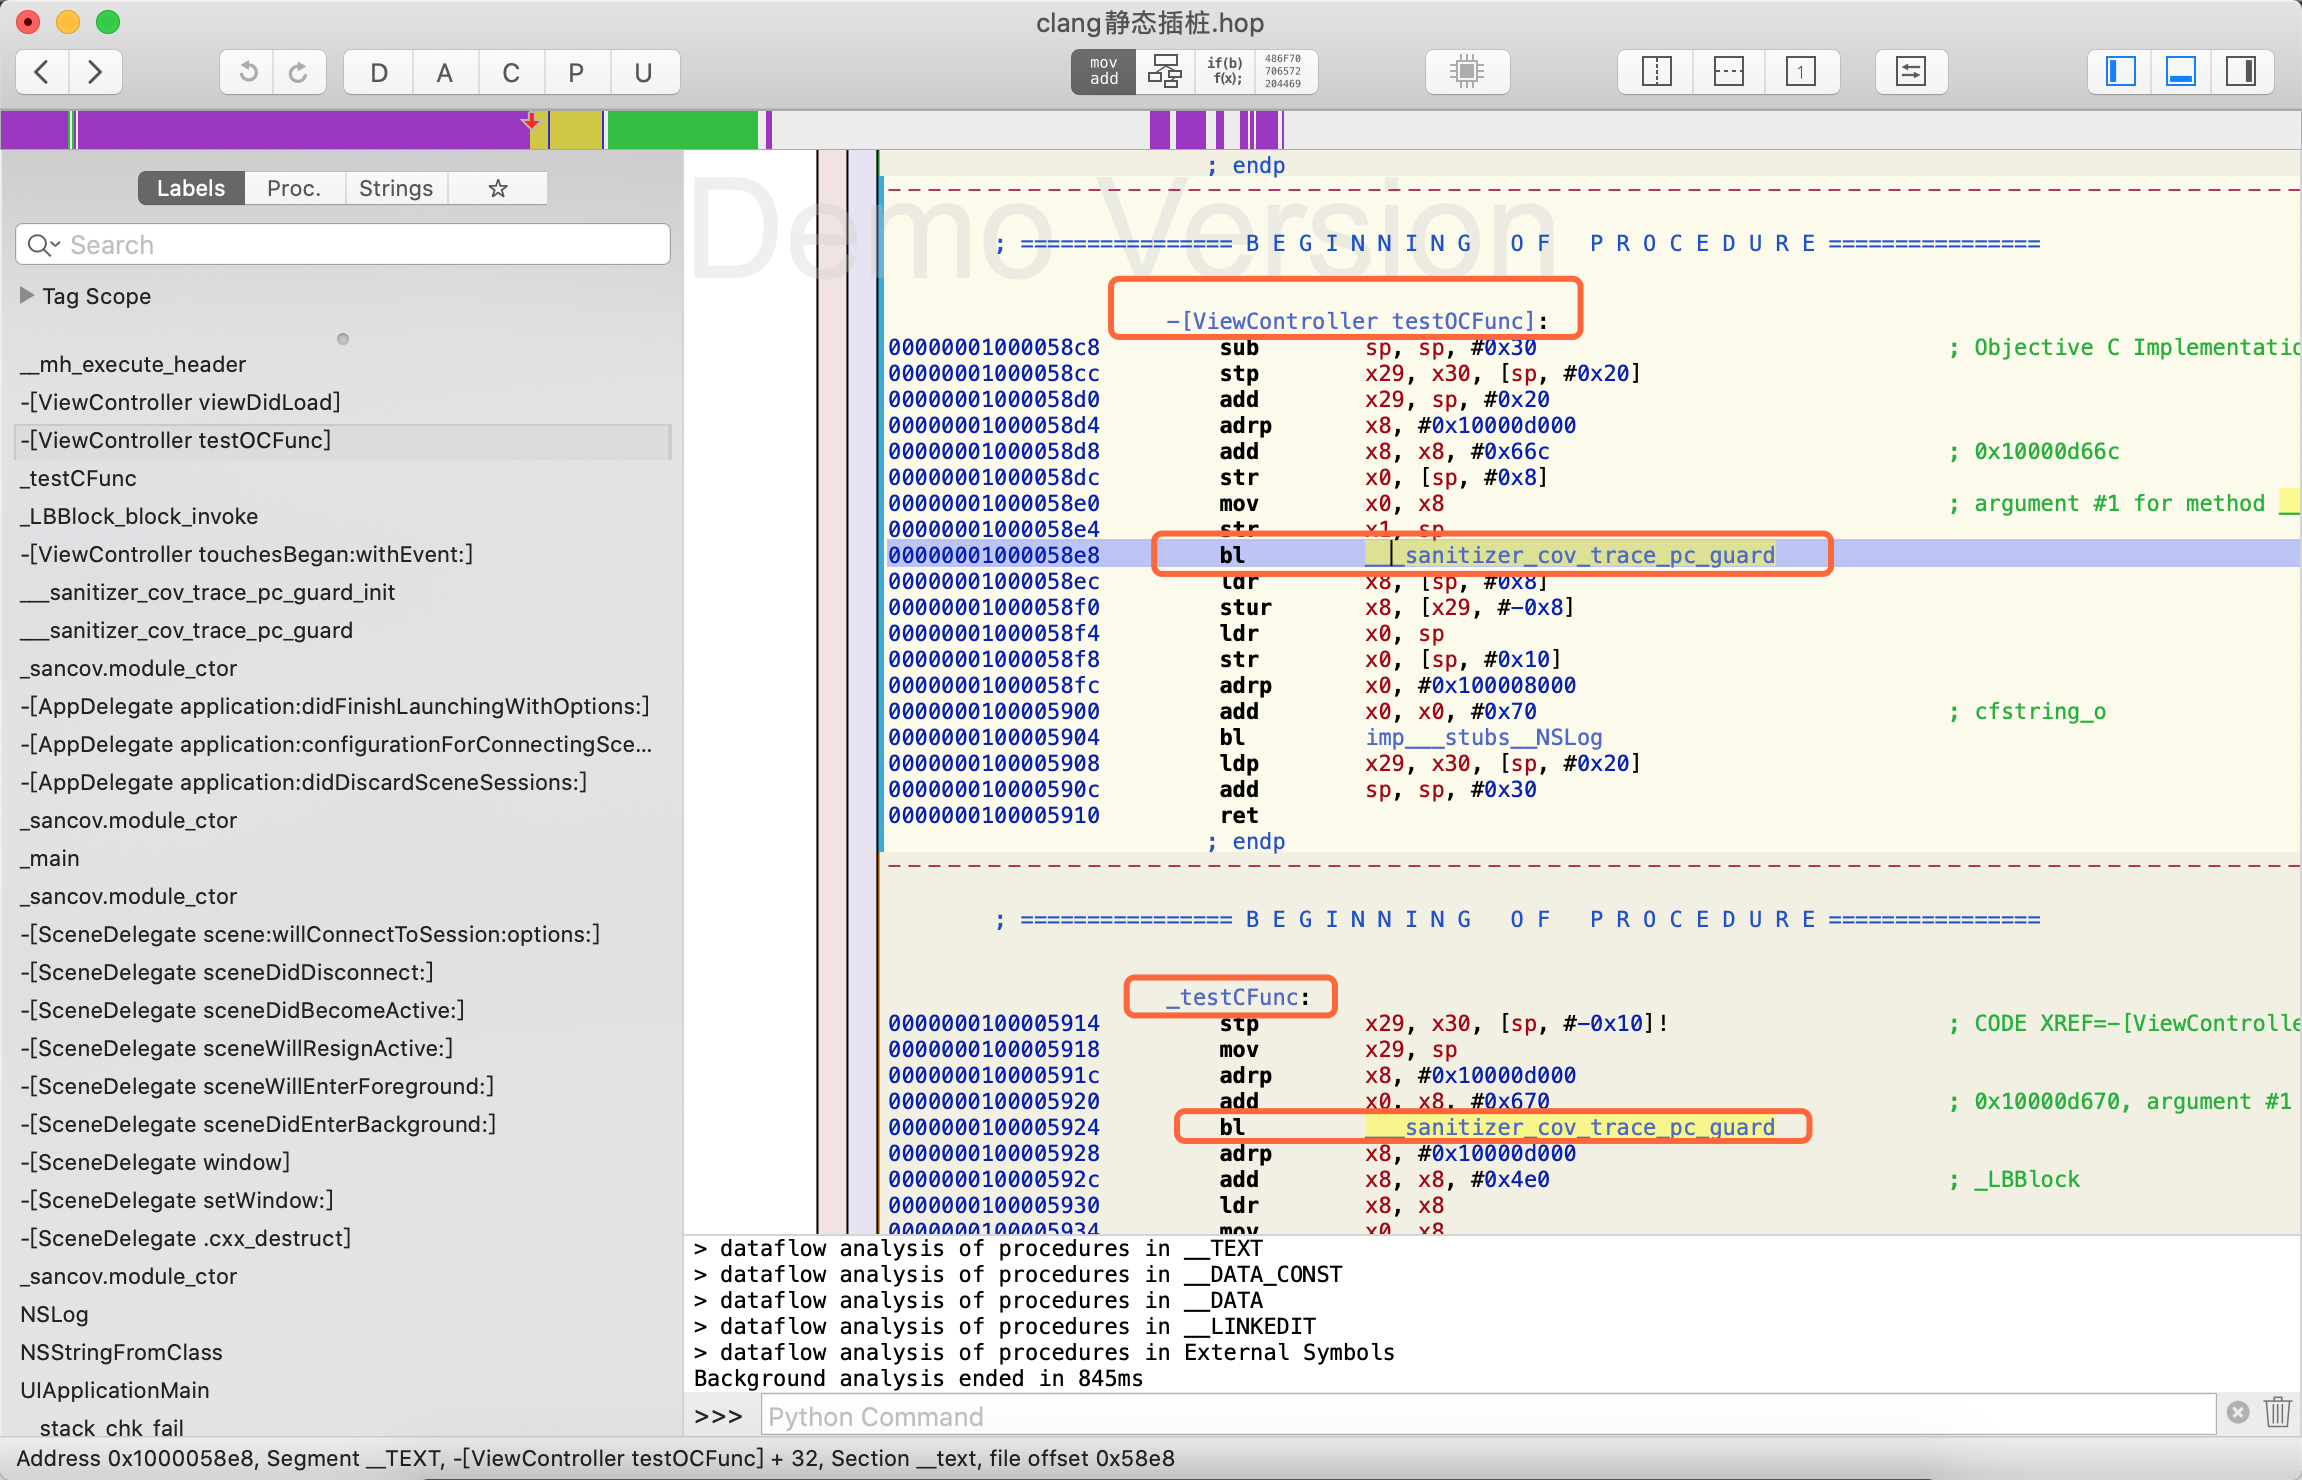Viewport: 2302px width, 1480px height.
Task: Mark selection as Undefined with the U button
Action: click(643, 72)
